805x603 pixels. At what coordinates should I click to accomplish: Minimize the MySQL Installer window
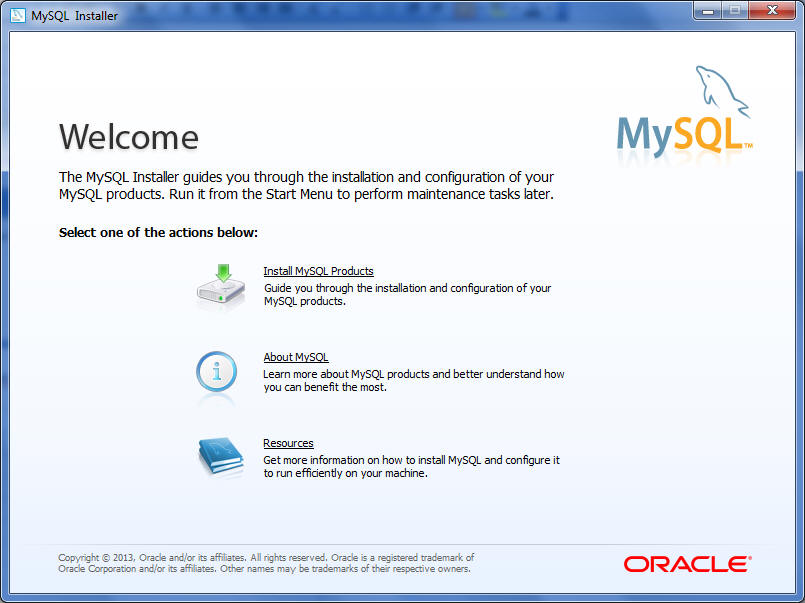pos(708,11)
